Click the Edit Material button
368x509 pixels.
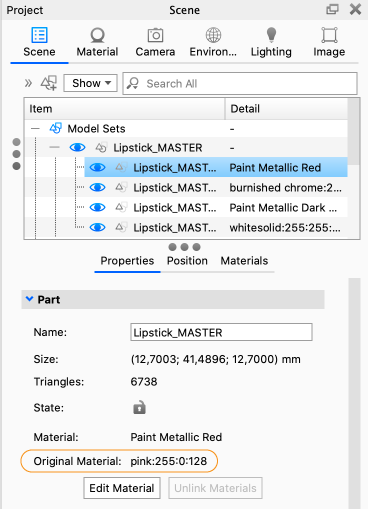click(x=122, y=488)
